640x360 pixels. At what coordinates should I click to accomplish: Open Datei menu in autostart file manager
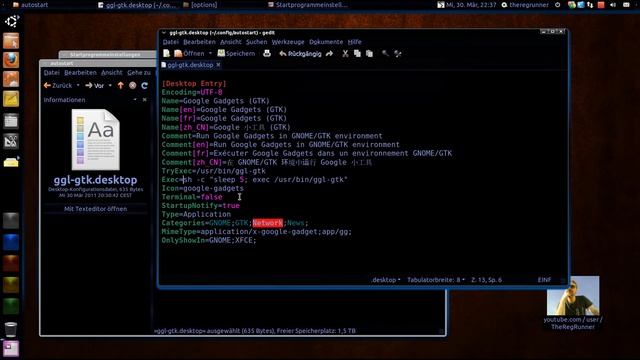[x=51, y=72]
